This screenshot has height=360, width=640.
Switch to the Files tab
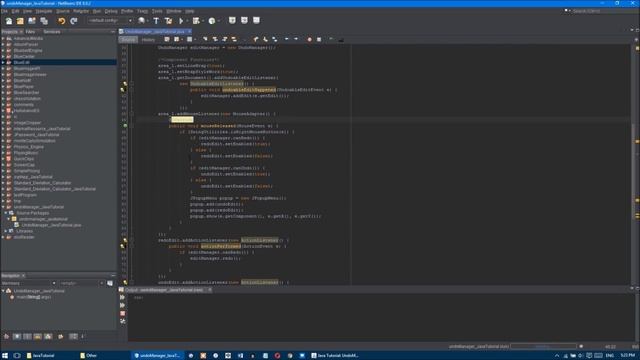30,31
